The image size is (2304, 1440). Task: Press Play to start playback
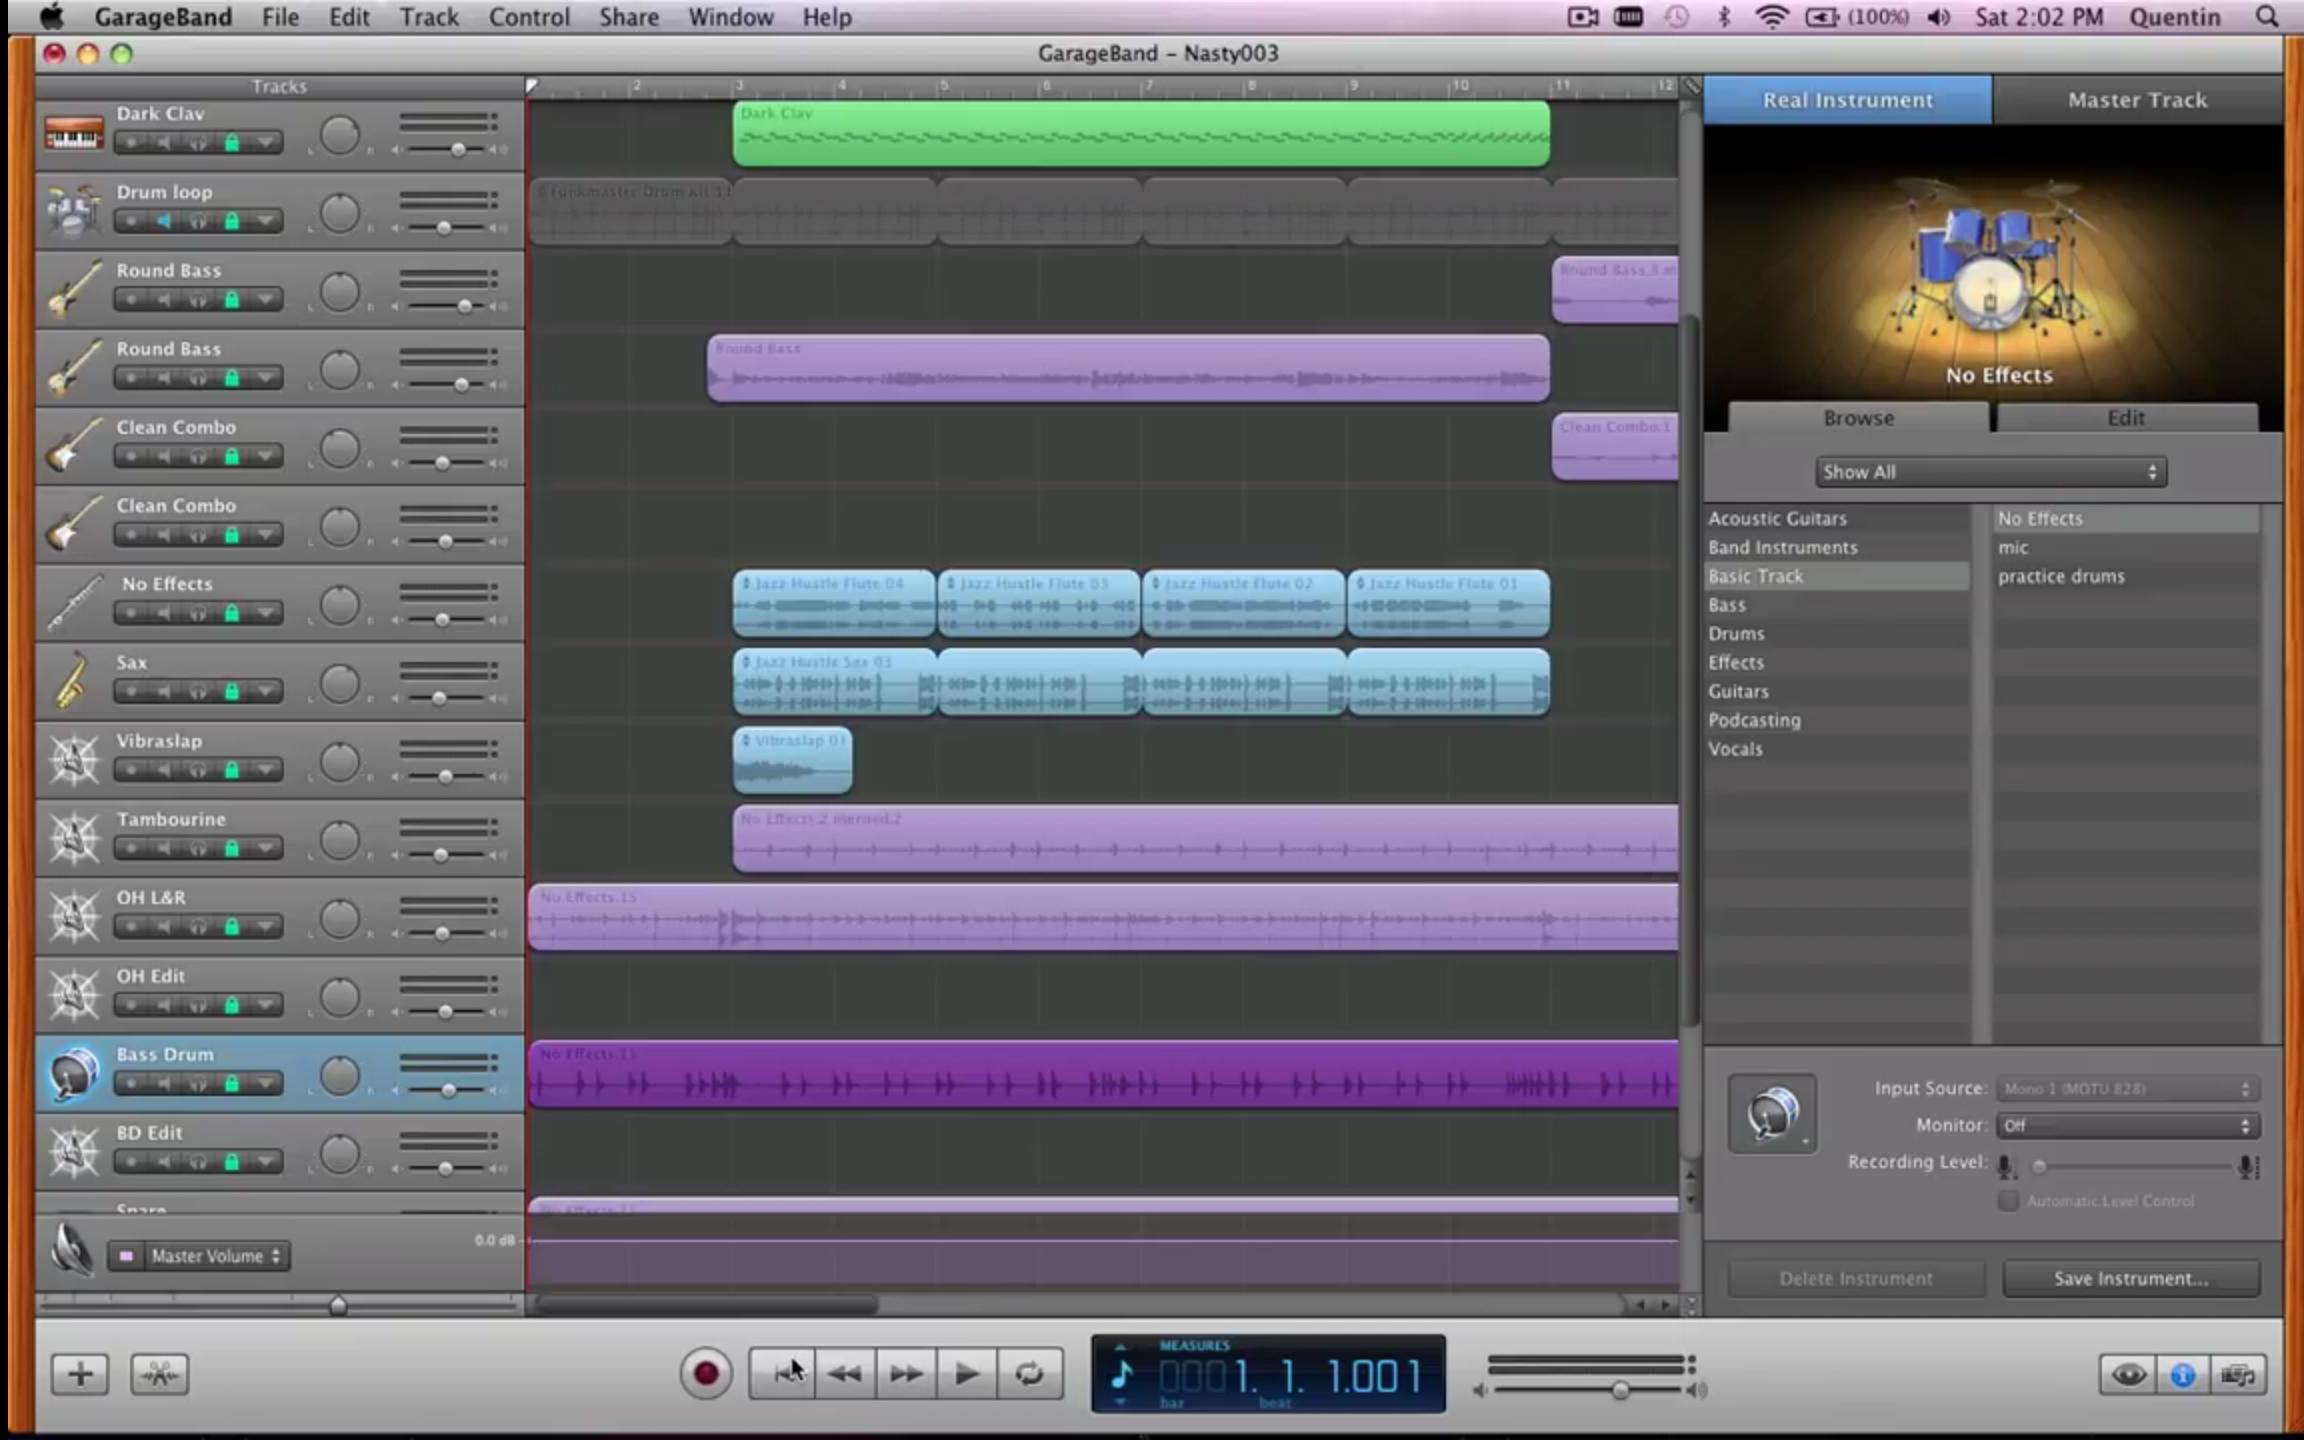point(965,1372)
